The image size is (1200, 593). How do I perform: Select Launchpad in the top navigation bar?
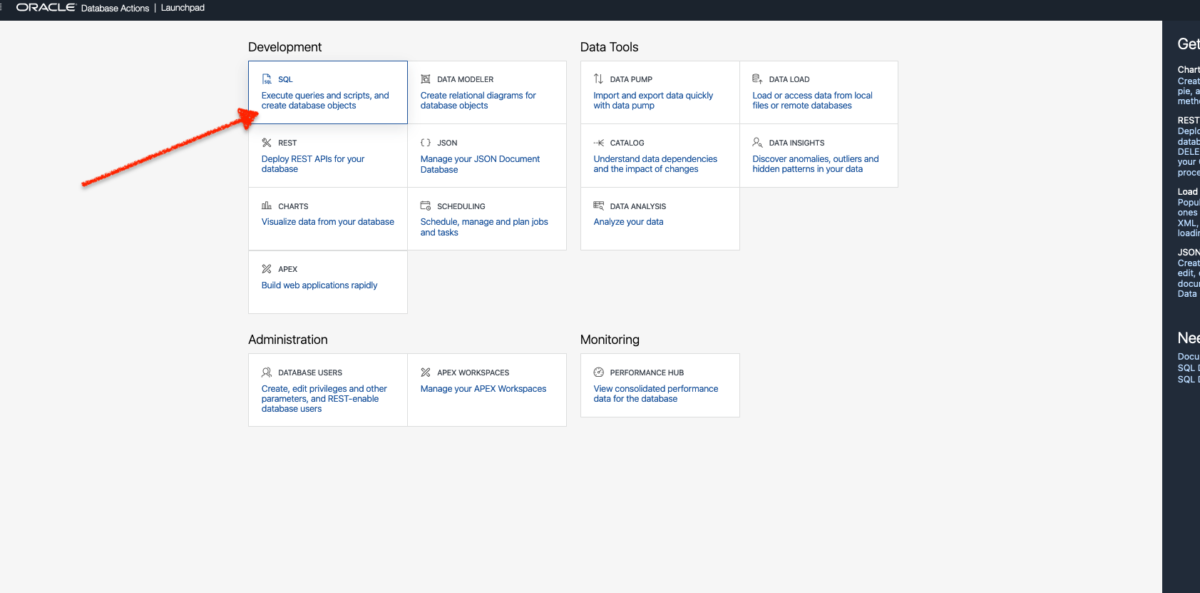[x=184, y=7]
